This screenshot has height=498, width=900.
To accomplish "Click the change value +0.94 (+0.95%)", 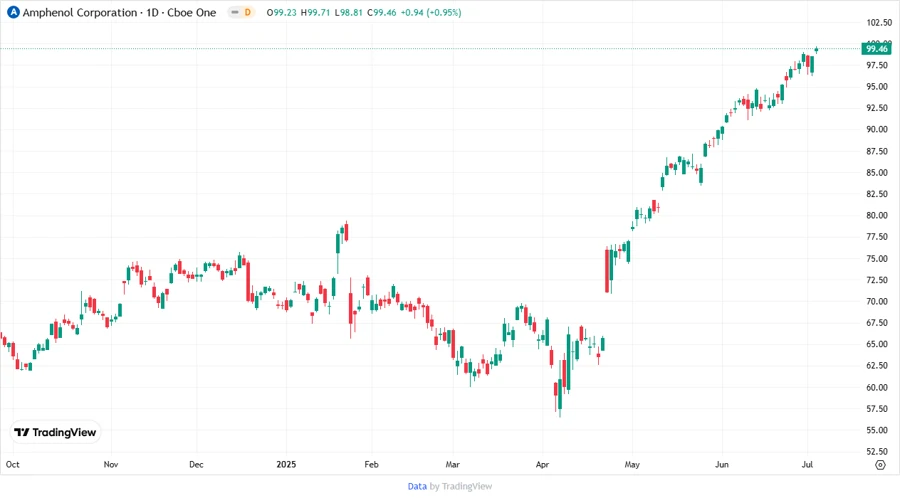I will point(431,12).
